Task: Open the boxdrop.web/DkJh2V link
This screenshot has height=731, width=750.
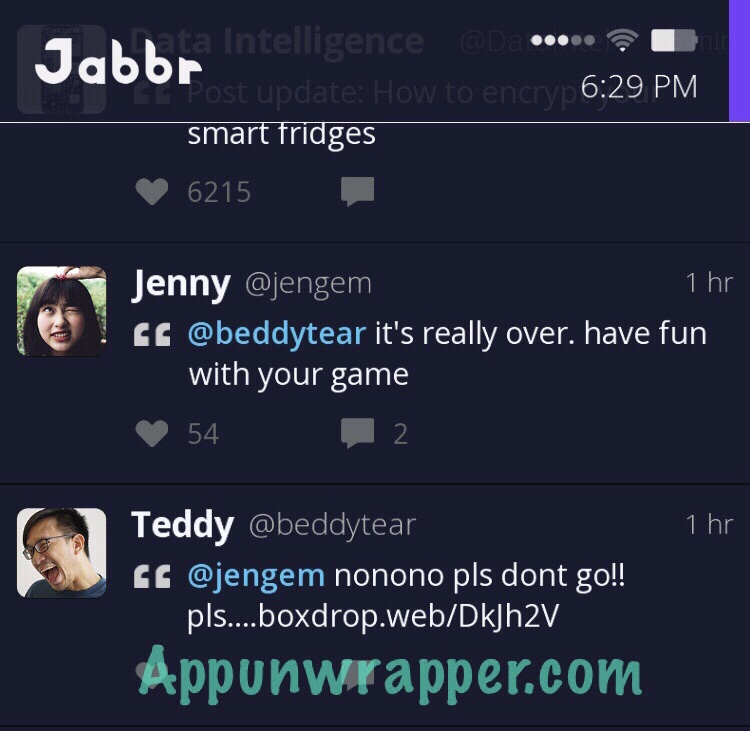Action: click(408, 616)
